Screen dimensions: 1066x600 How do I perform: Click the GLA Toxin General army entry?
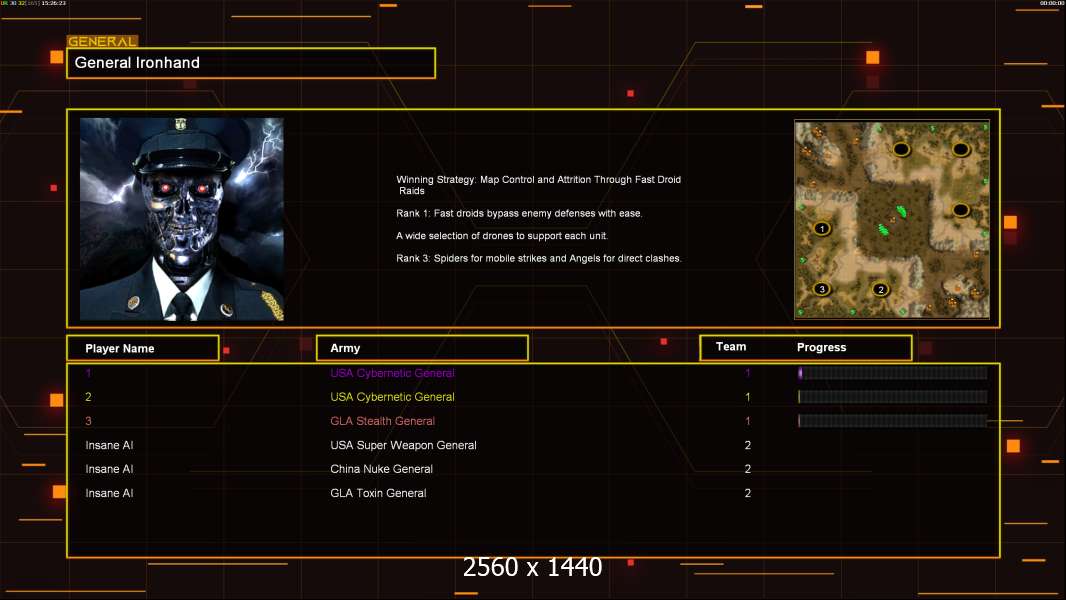click(x=378, y=493)
